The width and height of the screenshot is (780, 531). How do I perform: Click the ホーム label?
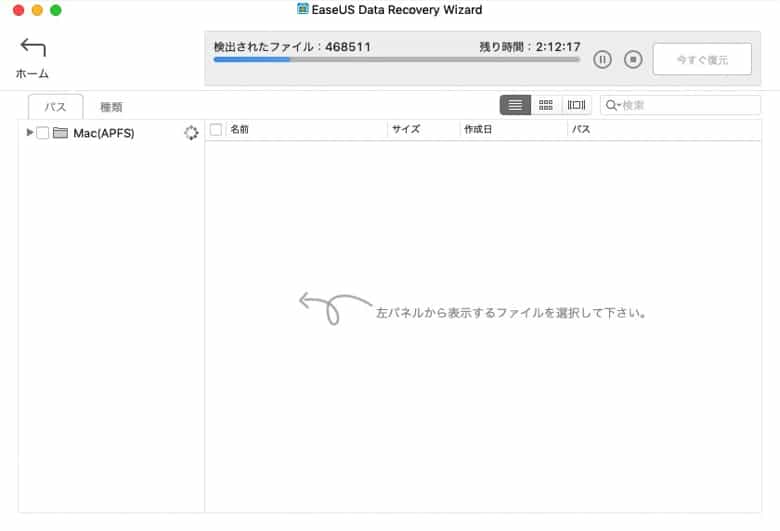click(32, 74)
